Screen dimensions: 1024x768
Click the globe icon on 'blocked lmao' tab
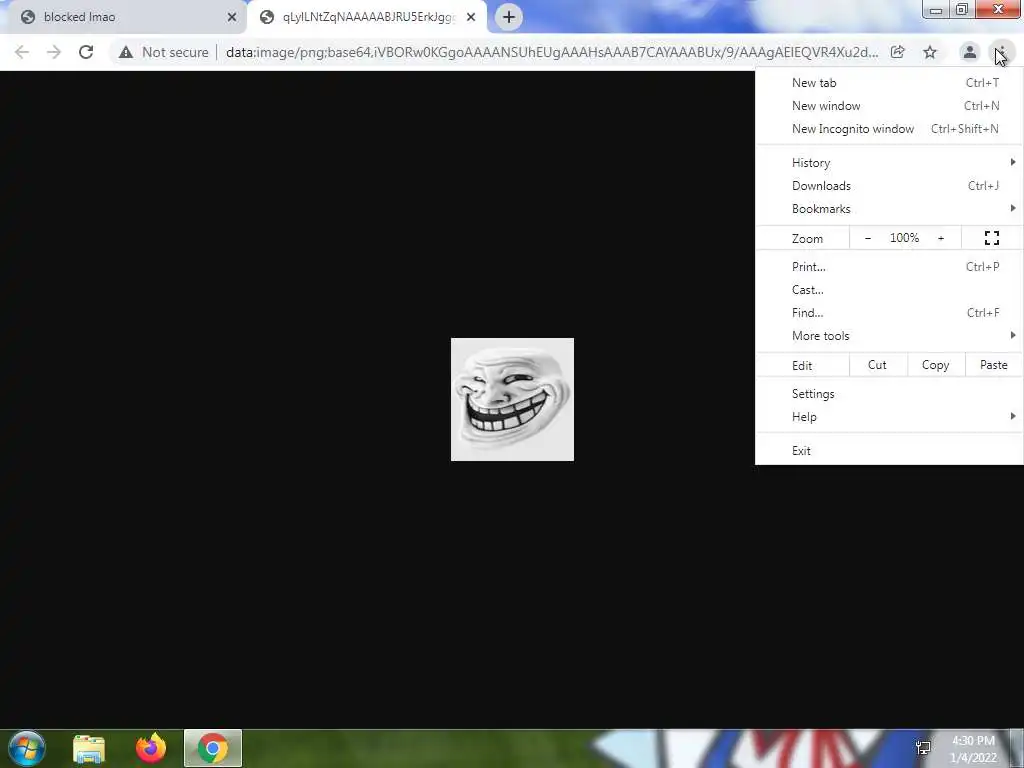(27, 17)
